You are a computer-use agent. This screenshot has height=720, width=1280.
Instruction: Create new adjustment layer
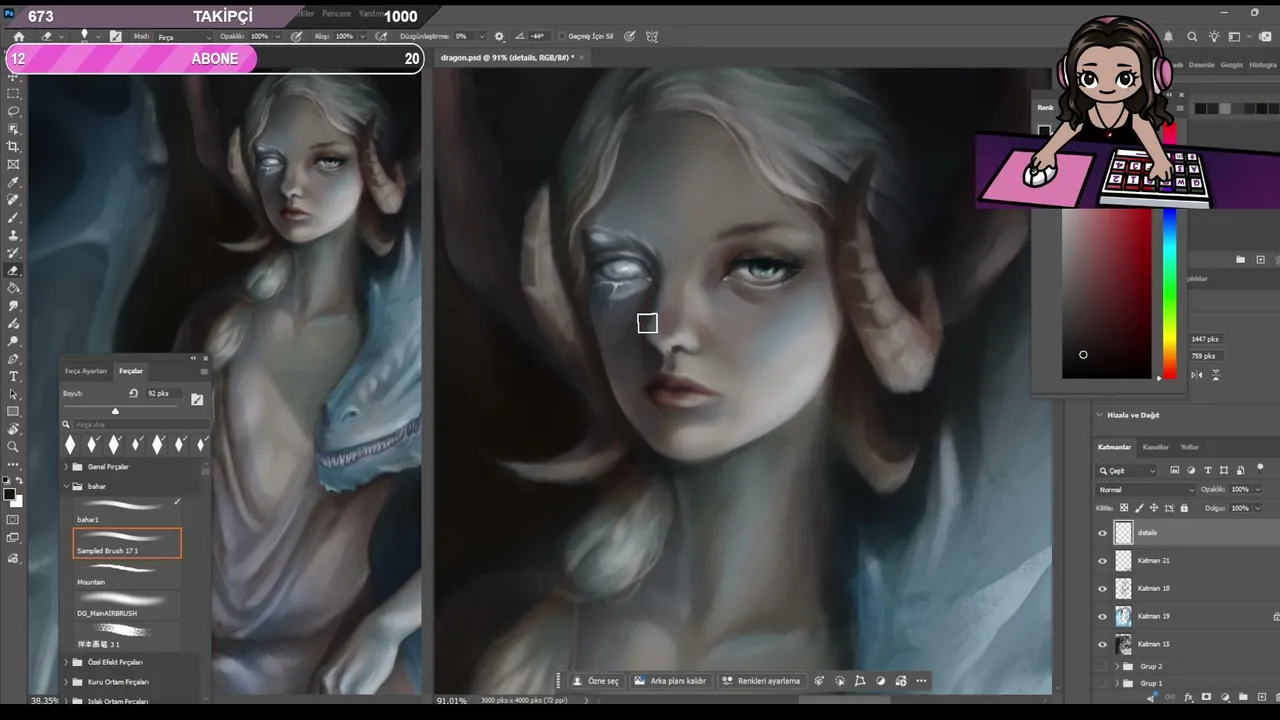(1224, 697)
